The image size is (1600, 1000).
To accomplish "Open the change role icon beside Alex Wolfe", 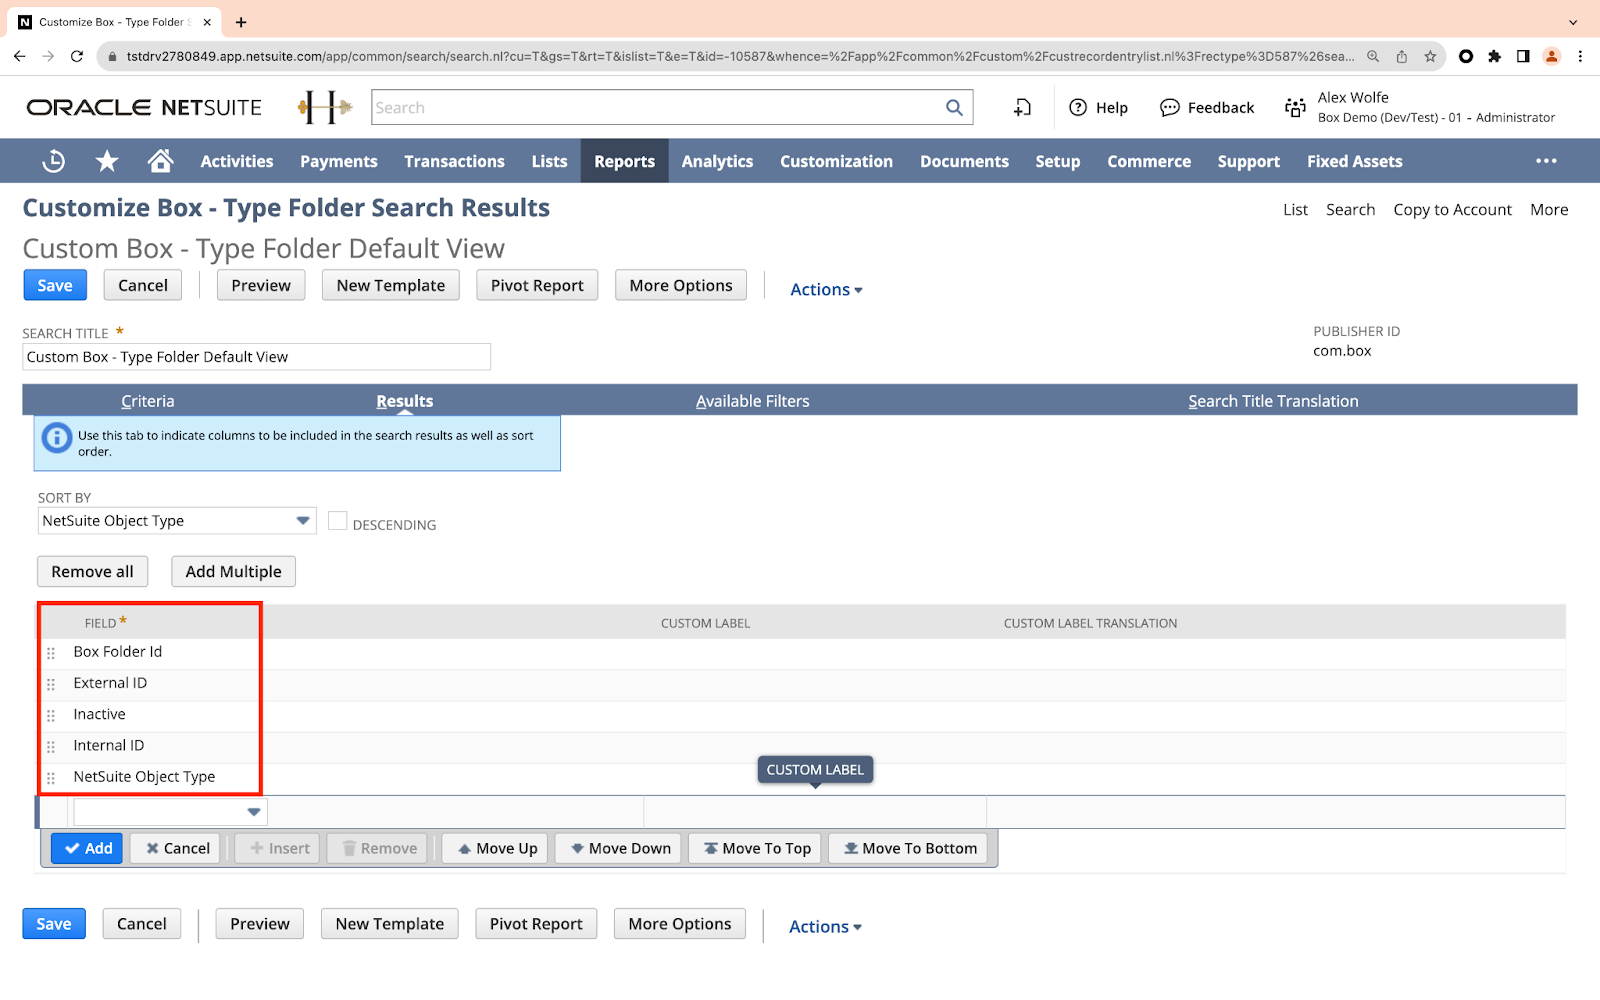I will (x=1295, y=108).
